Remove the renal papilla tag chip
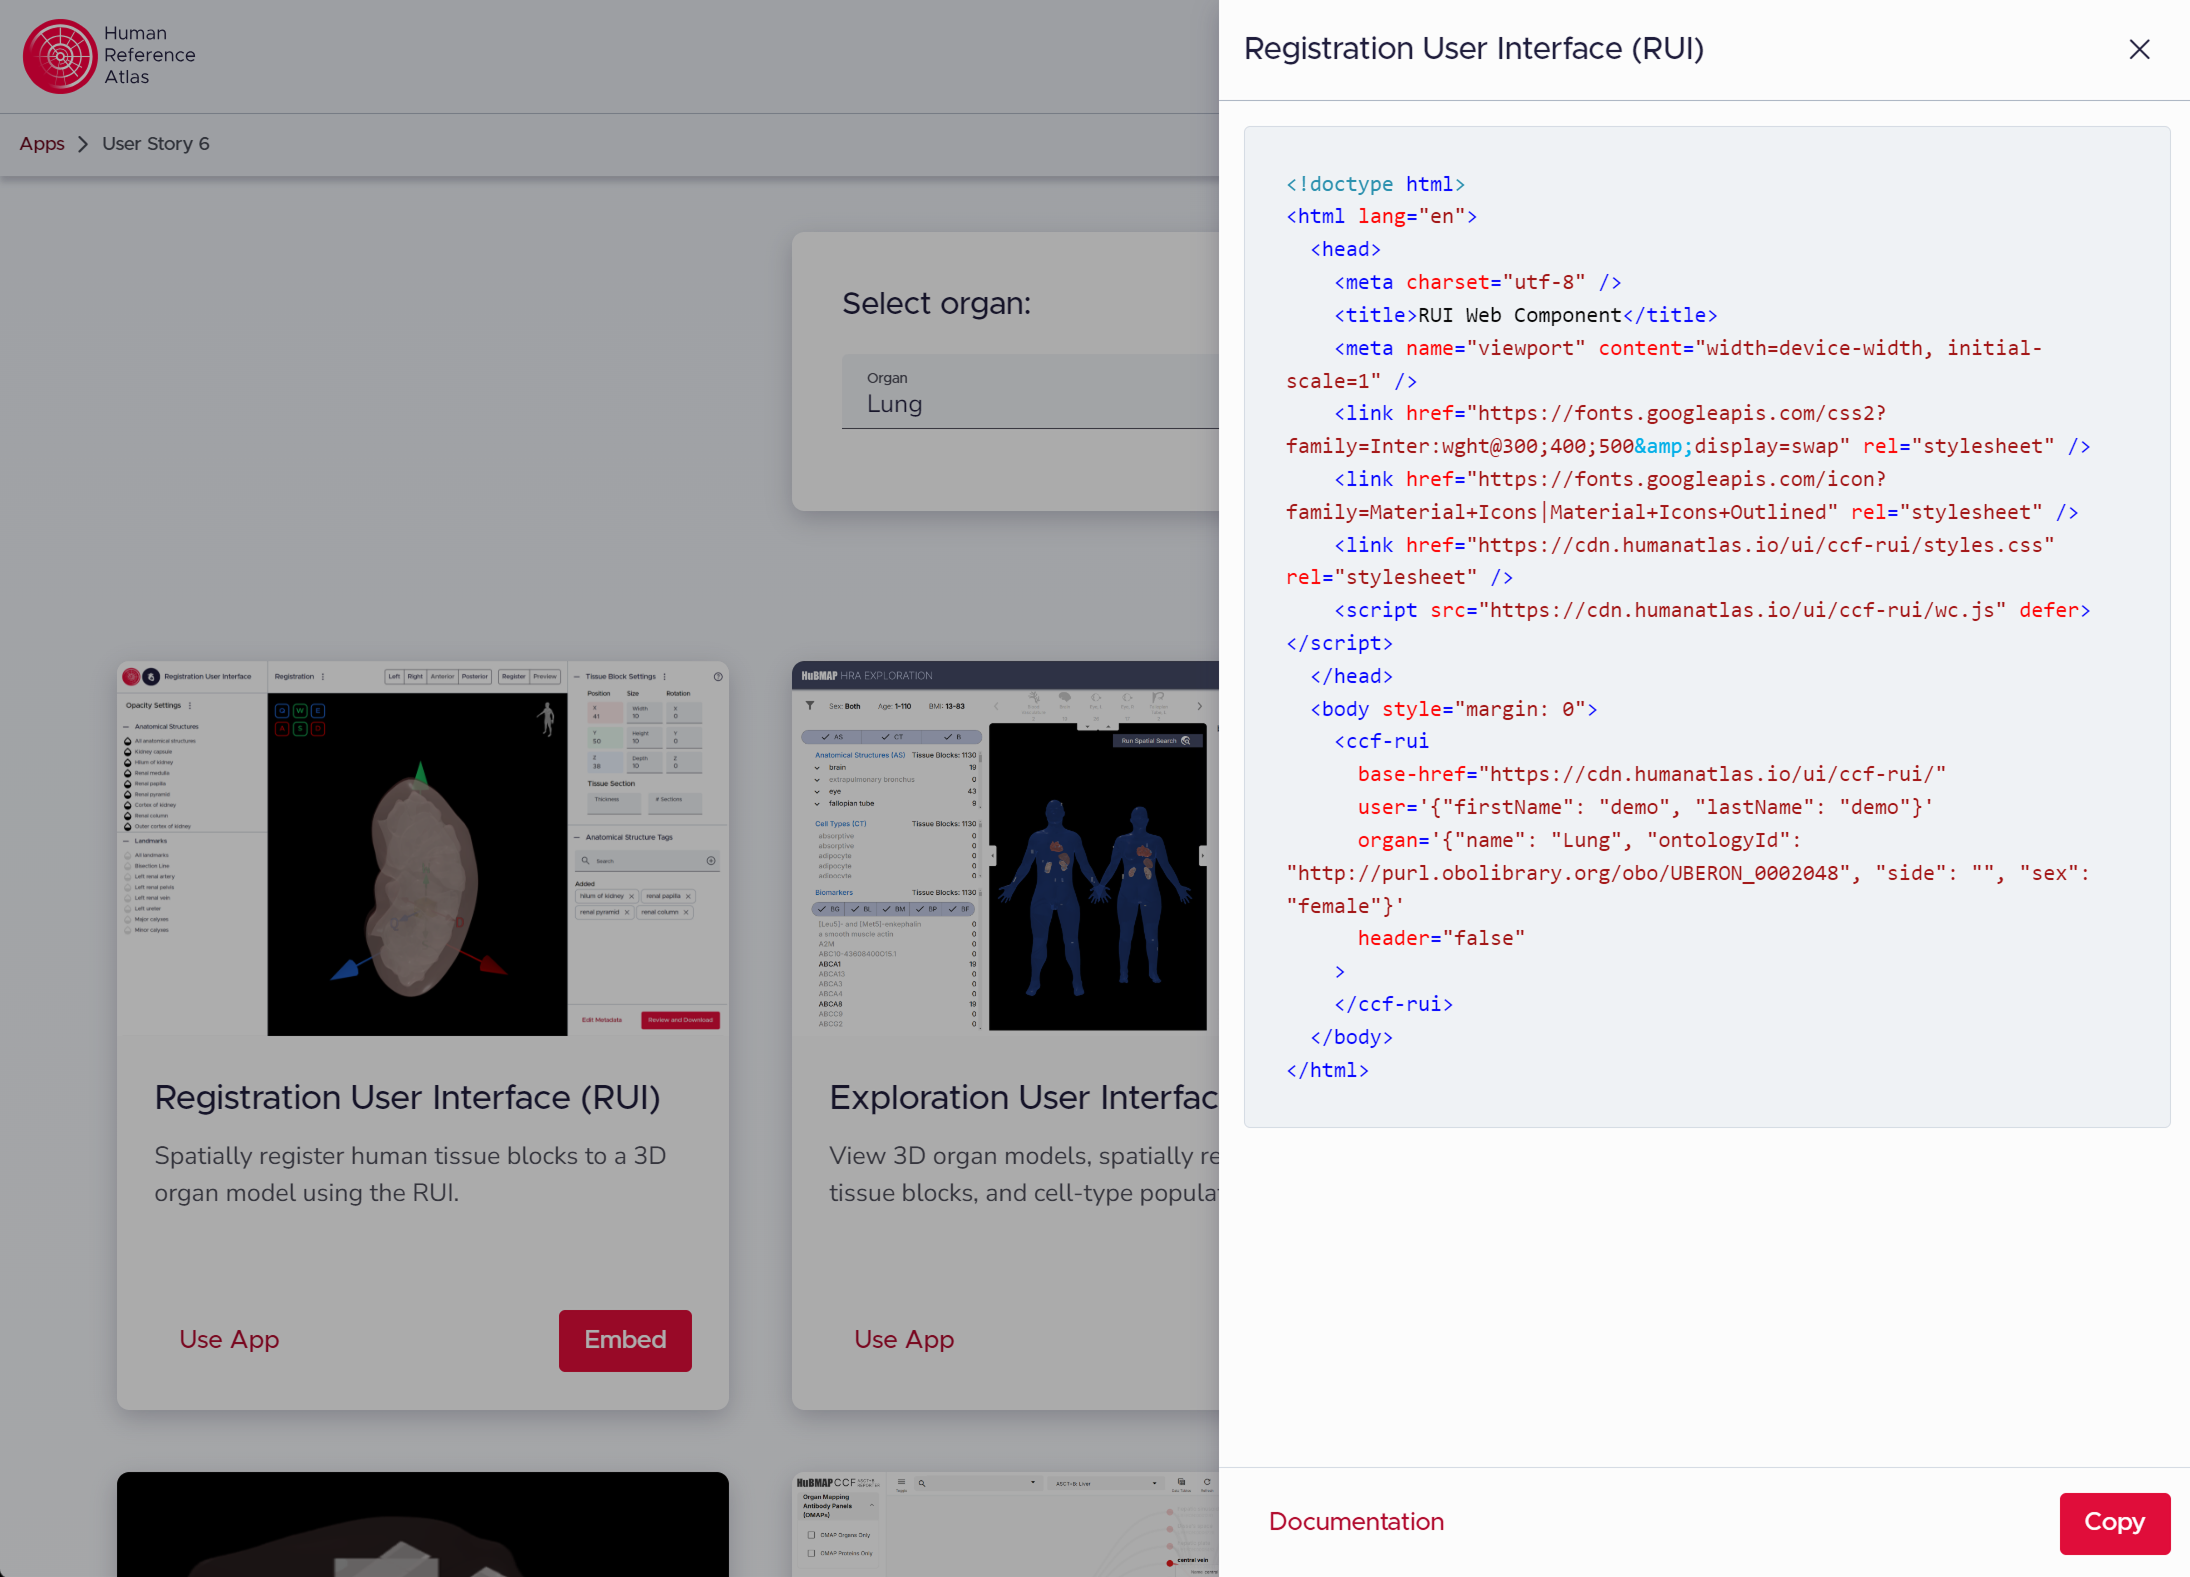2190x1577 pixels. click(688, 896)
